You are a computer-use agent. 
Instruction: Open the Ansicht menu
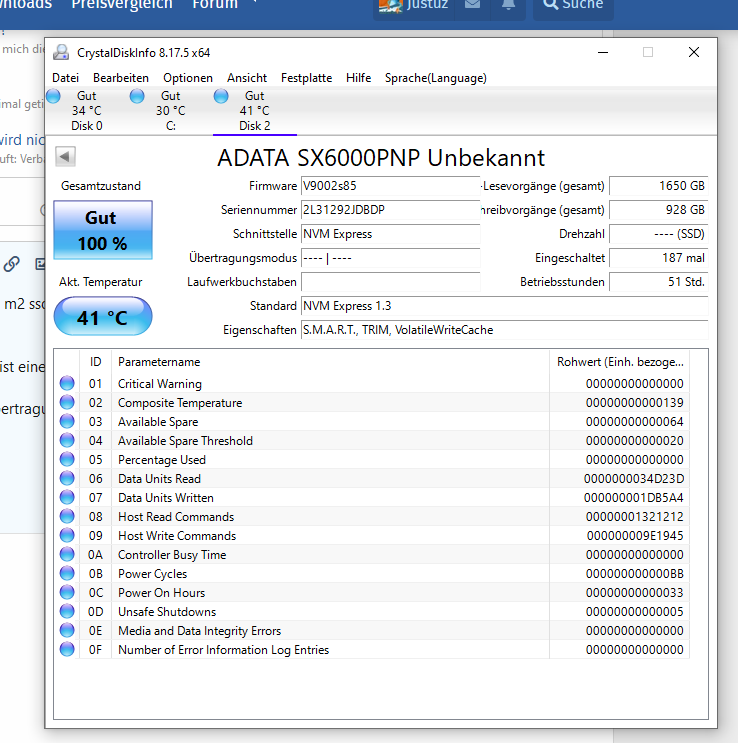click(246, 78)
